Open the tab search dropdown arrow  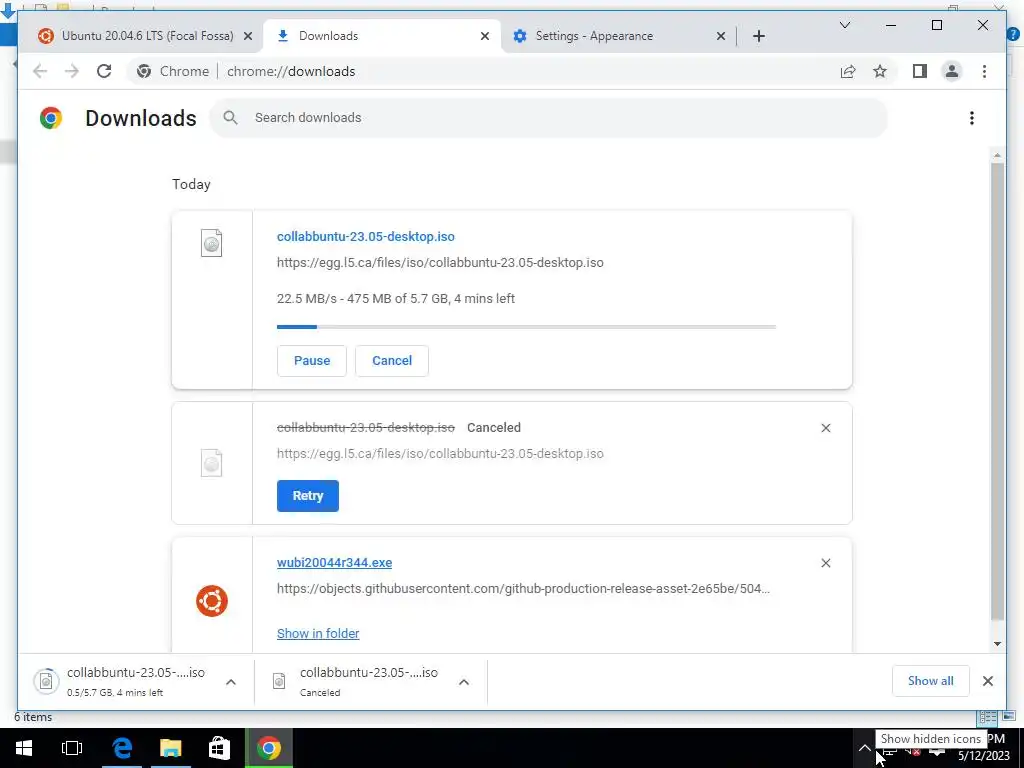tap(844, 25)
